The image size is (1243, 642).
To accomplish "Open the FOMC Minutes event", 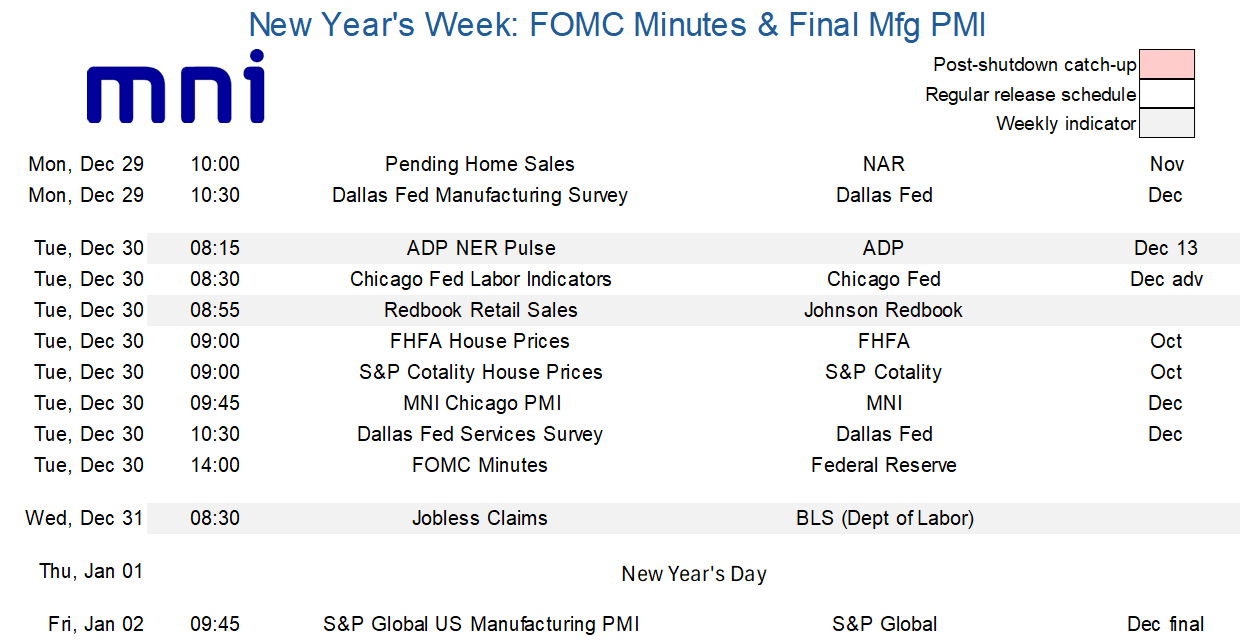I will 480,465.
